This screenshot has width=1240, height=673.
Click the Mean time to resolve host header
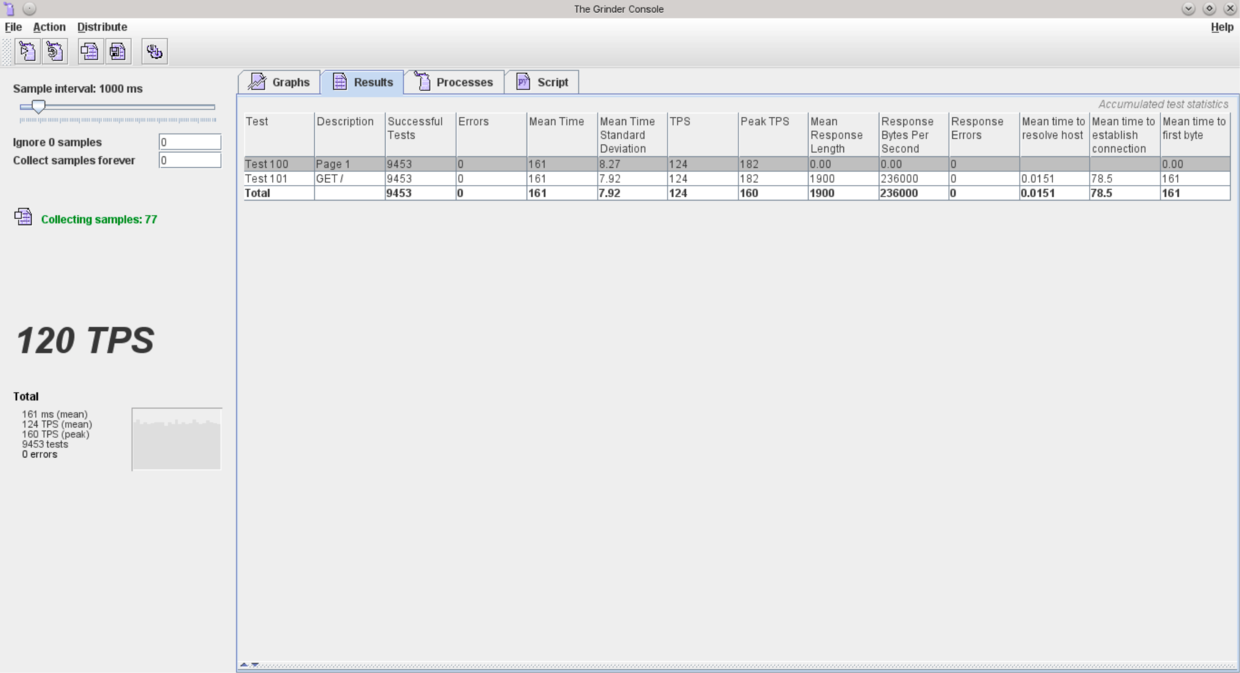click(x=1055, y=135)
